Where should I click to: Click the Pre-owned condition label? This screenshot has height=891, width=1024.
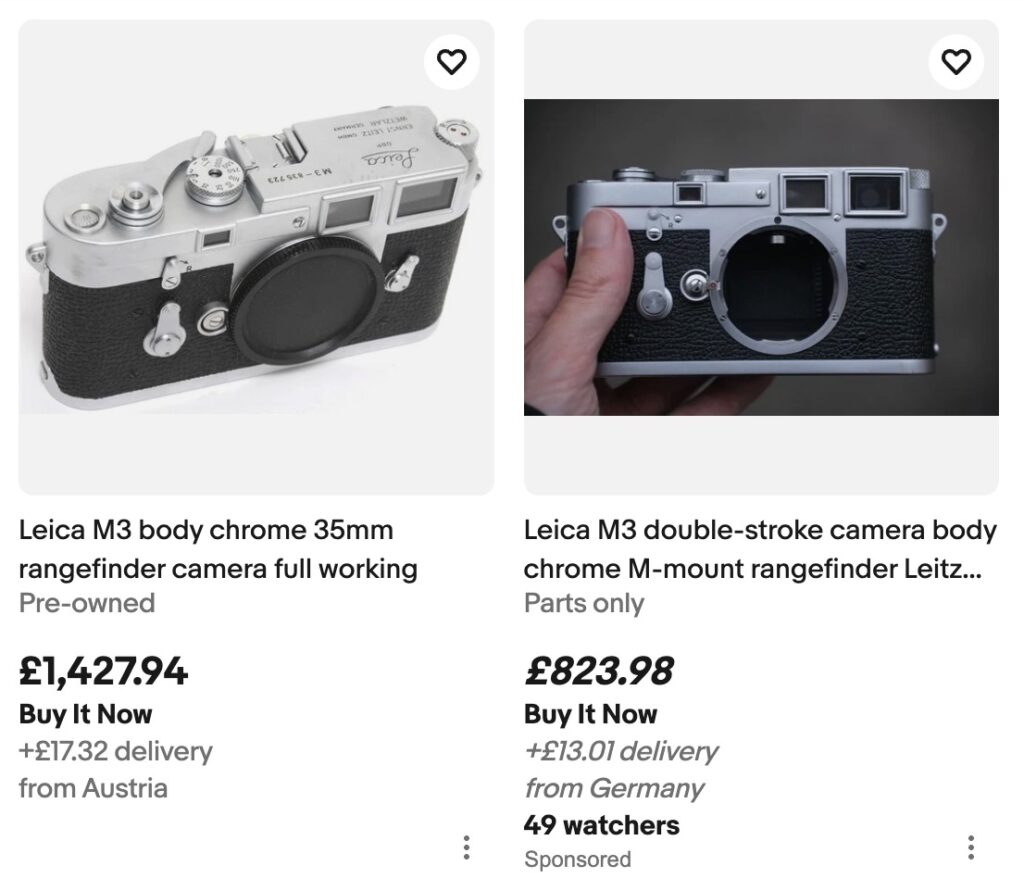[87, 603]
